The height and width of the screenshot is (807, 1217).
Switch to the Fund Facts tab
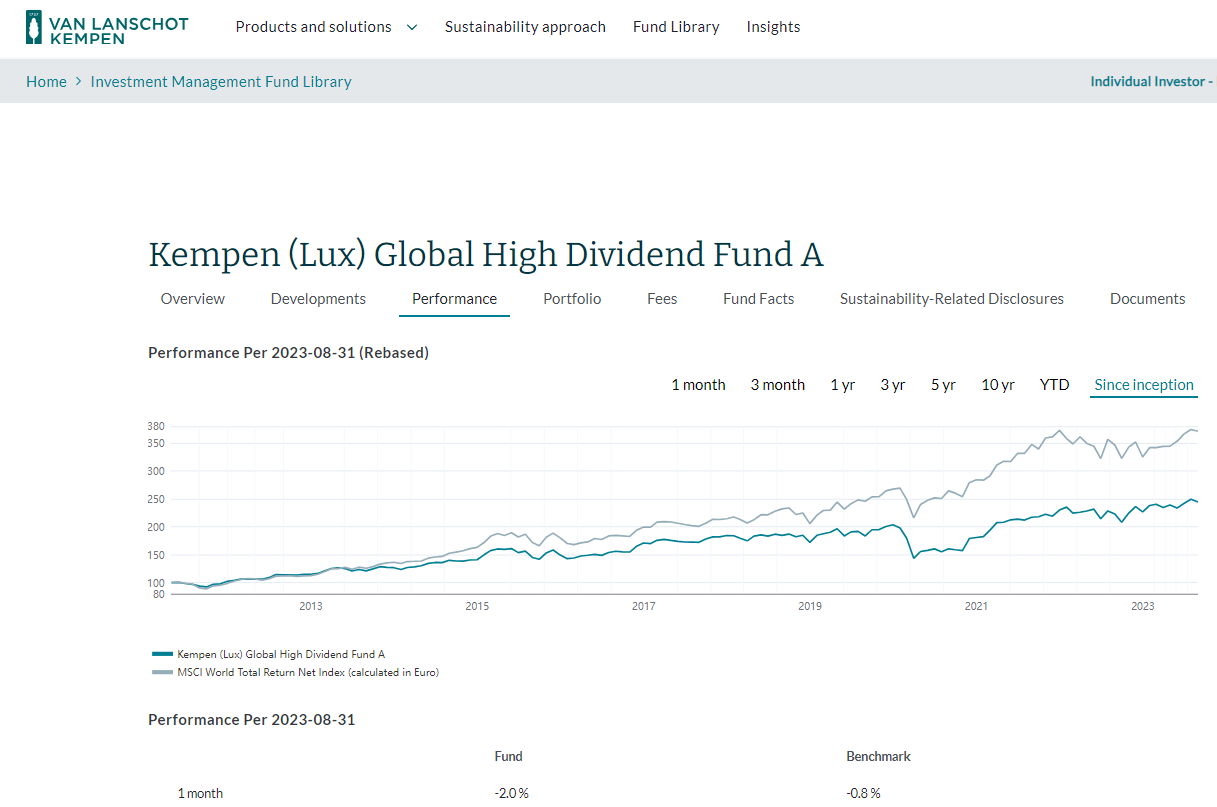click(x=758, y=299)
